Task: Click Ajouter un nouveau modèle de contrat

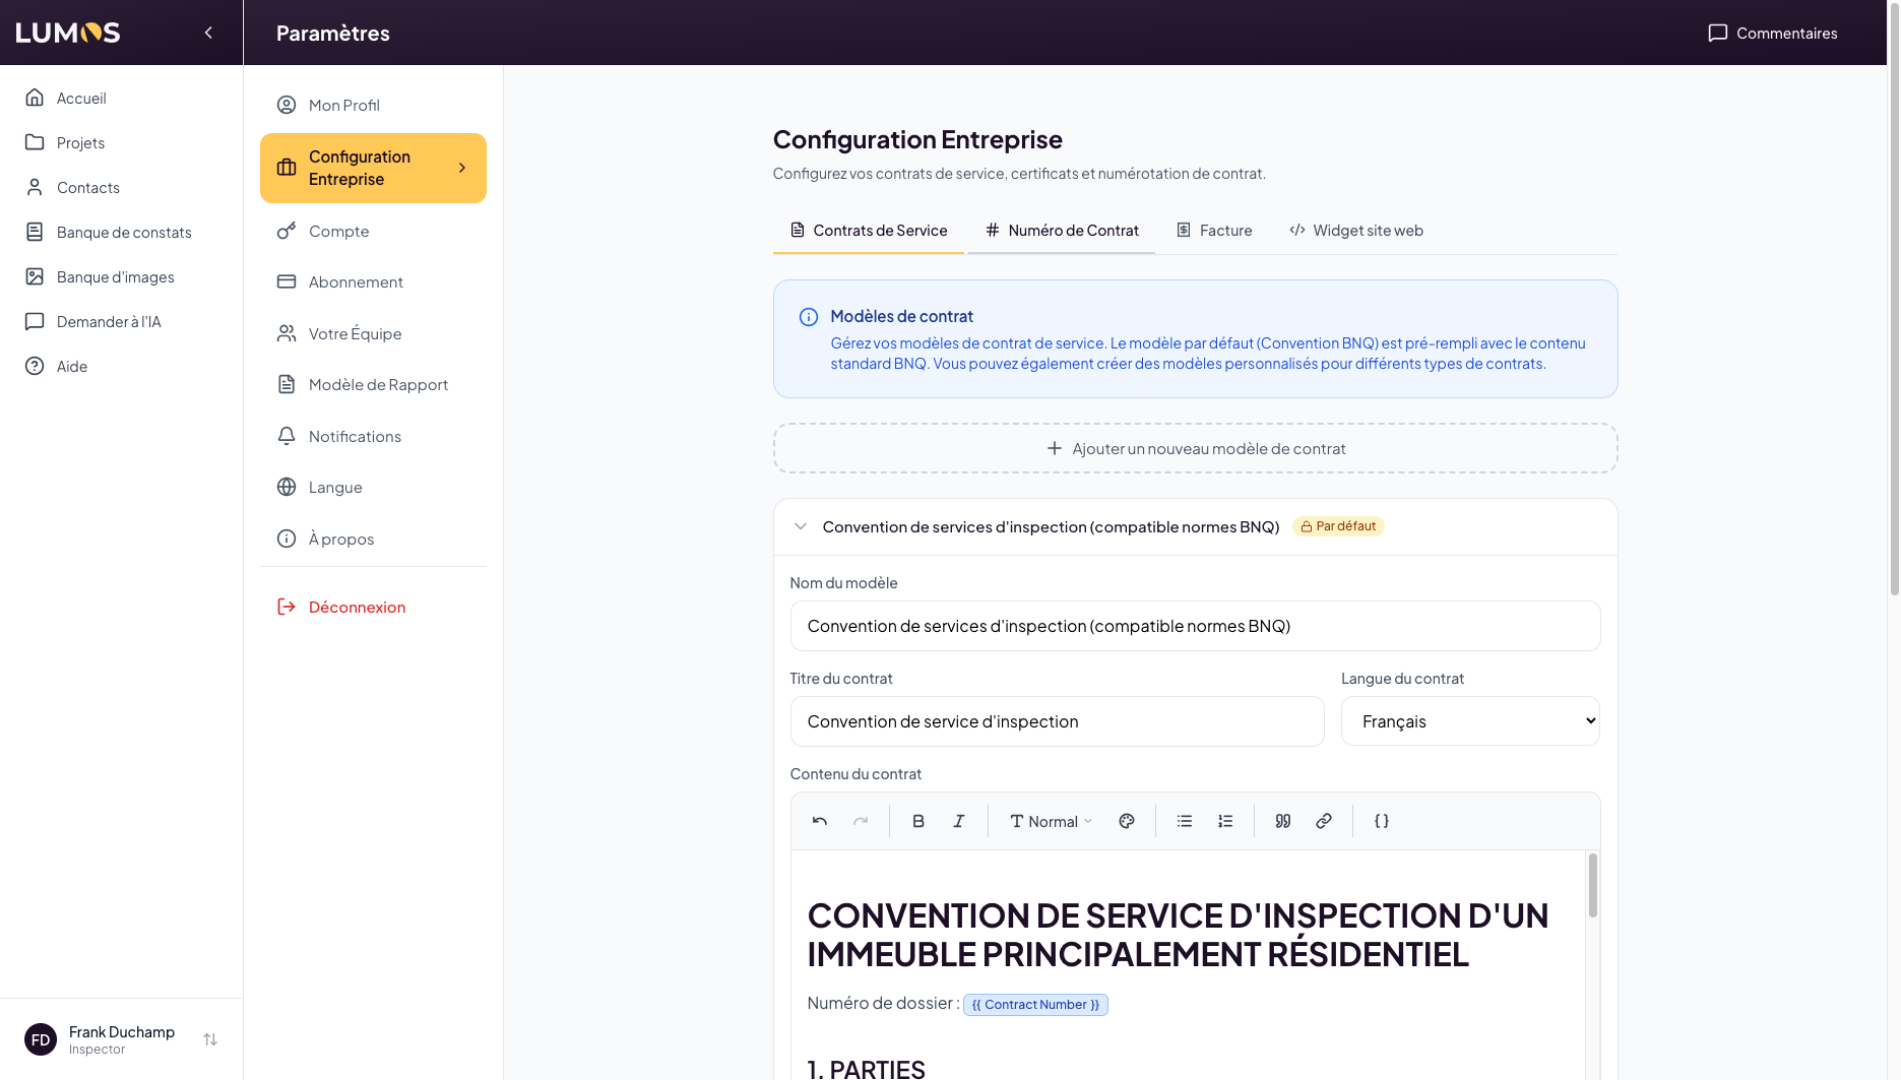Action: (1195, 449)
